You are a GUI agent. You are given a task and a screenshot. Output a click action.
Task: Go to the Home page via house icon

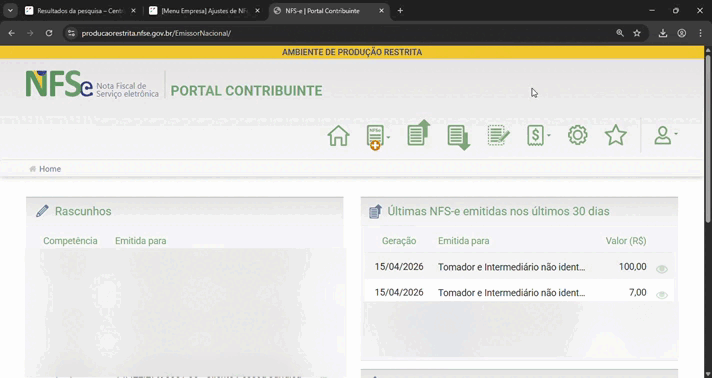pos(338,136)
